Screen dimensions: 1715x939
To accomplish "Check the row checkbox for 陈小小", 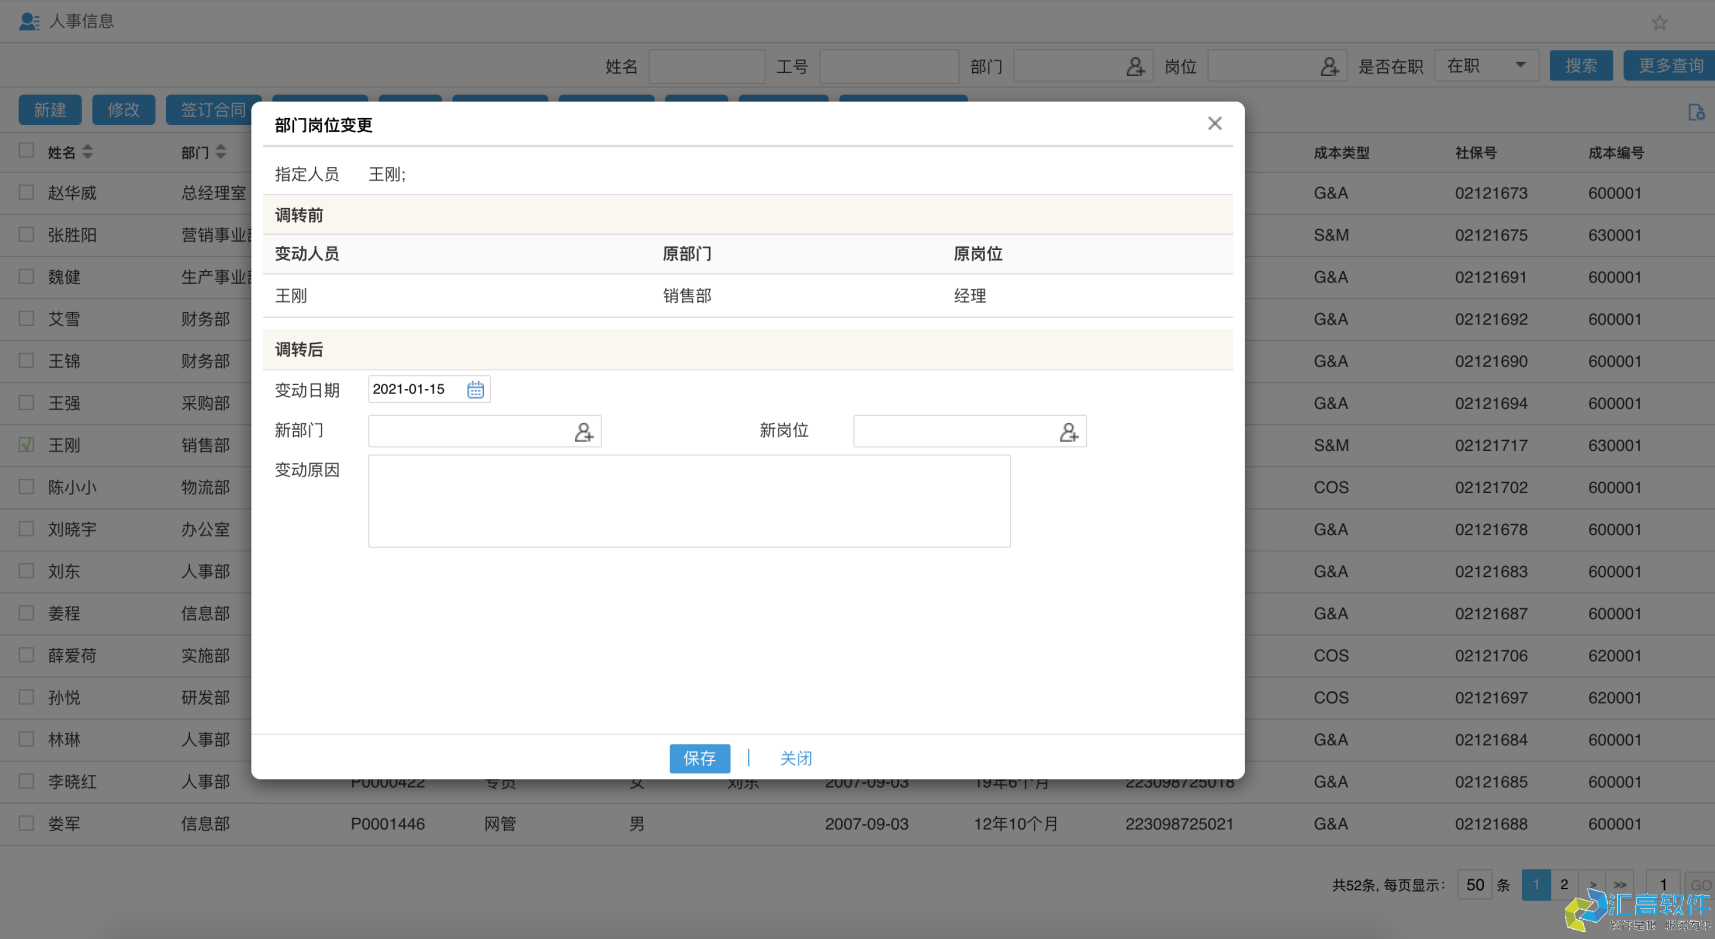I will 26,487.
